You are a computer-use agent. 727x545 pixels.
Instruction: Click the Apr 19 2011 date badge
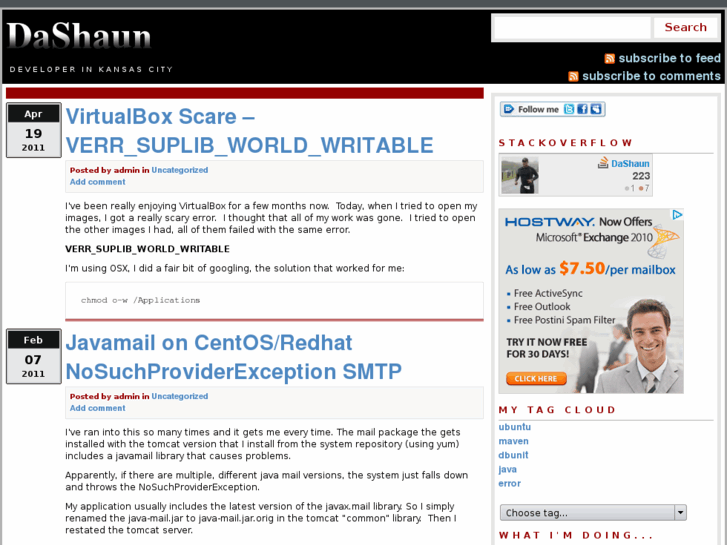pyautogui.click(x=33, y=130)
